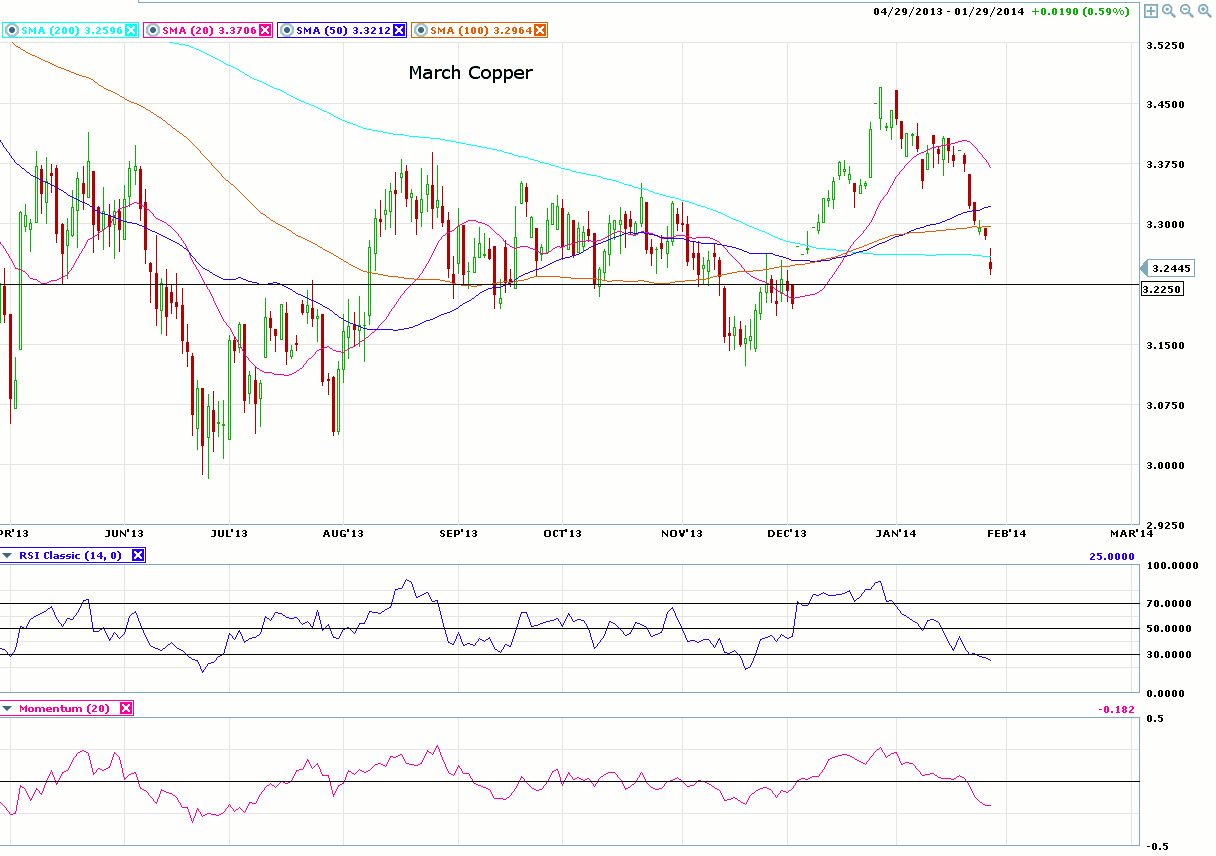Zoom in using the rightmost magnifier icon
This screenshot has width=1216, height=856.
click(1204, 11)
